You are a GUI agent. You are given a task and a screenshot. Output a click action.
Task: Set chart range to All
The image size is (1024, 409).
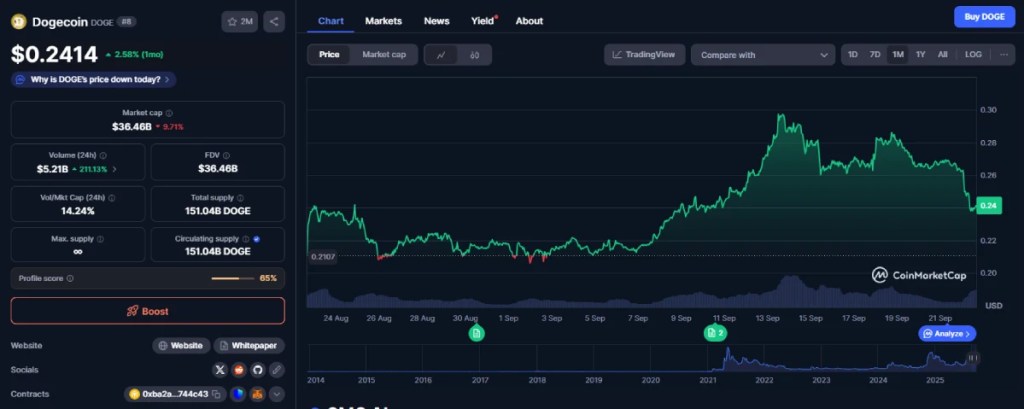[x=942, y=55]
